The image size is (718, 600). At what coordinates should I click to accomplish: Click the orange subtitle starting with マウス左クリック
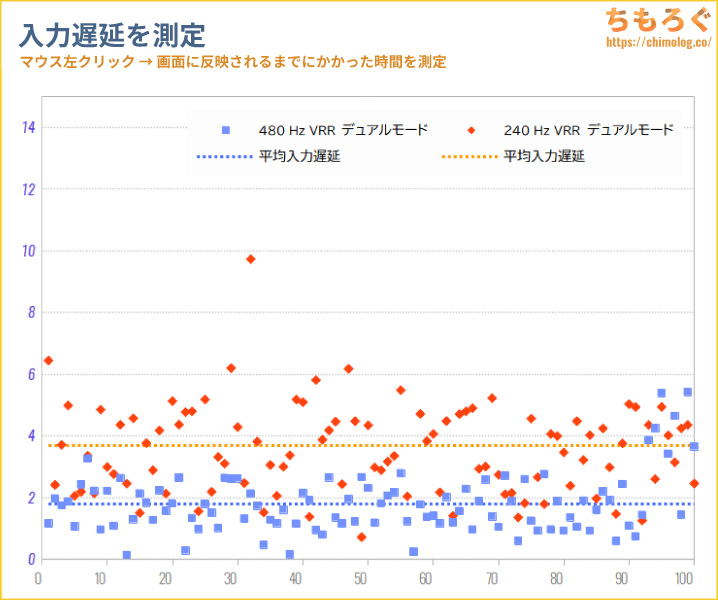232,62
